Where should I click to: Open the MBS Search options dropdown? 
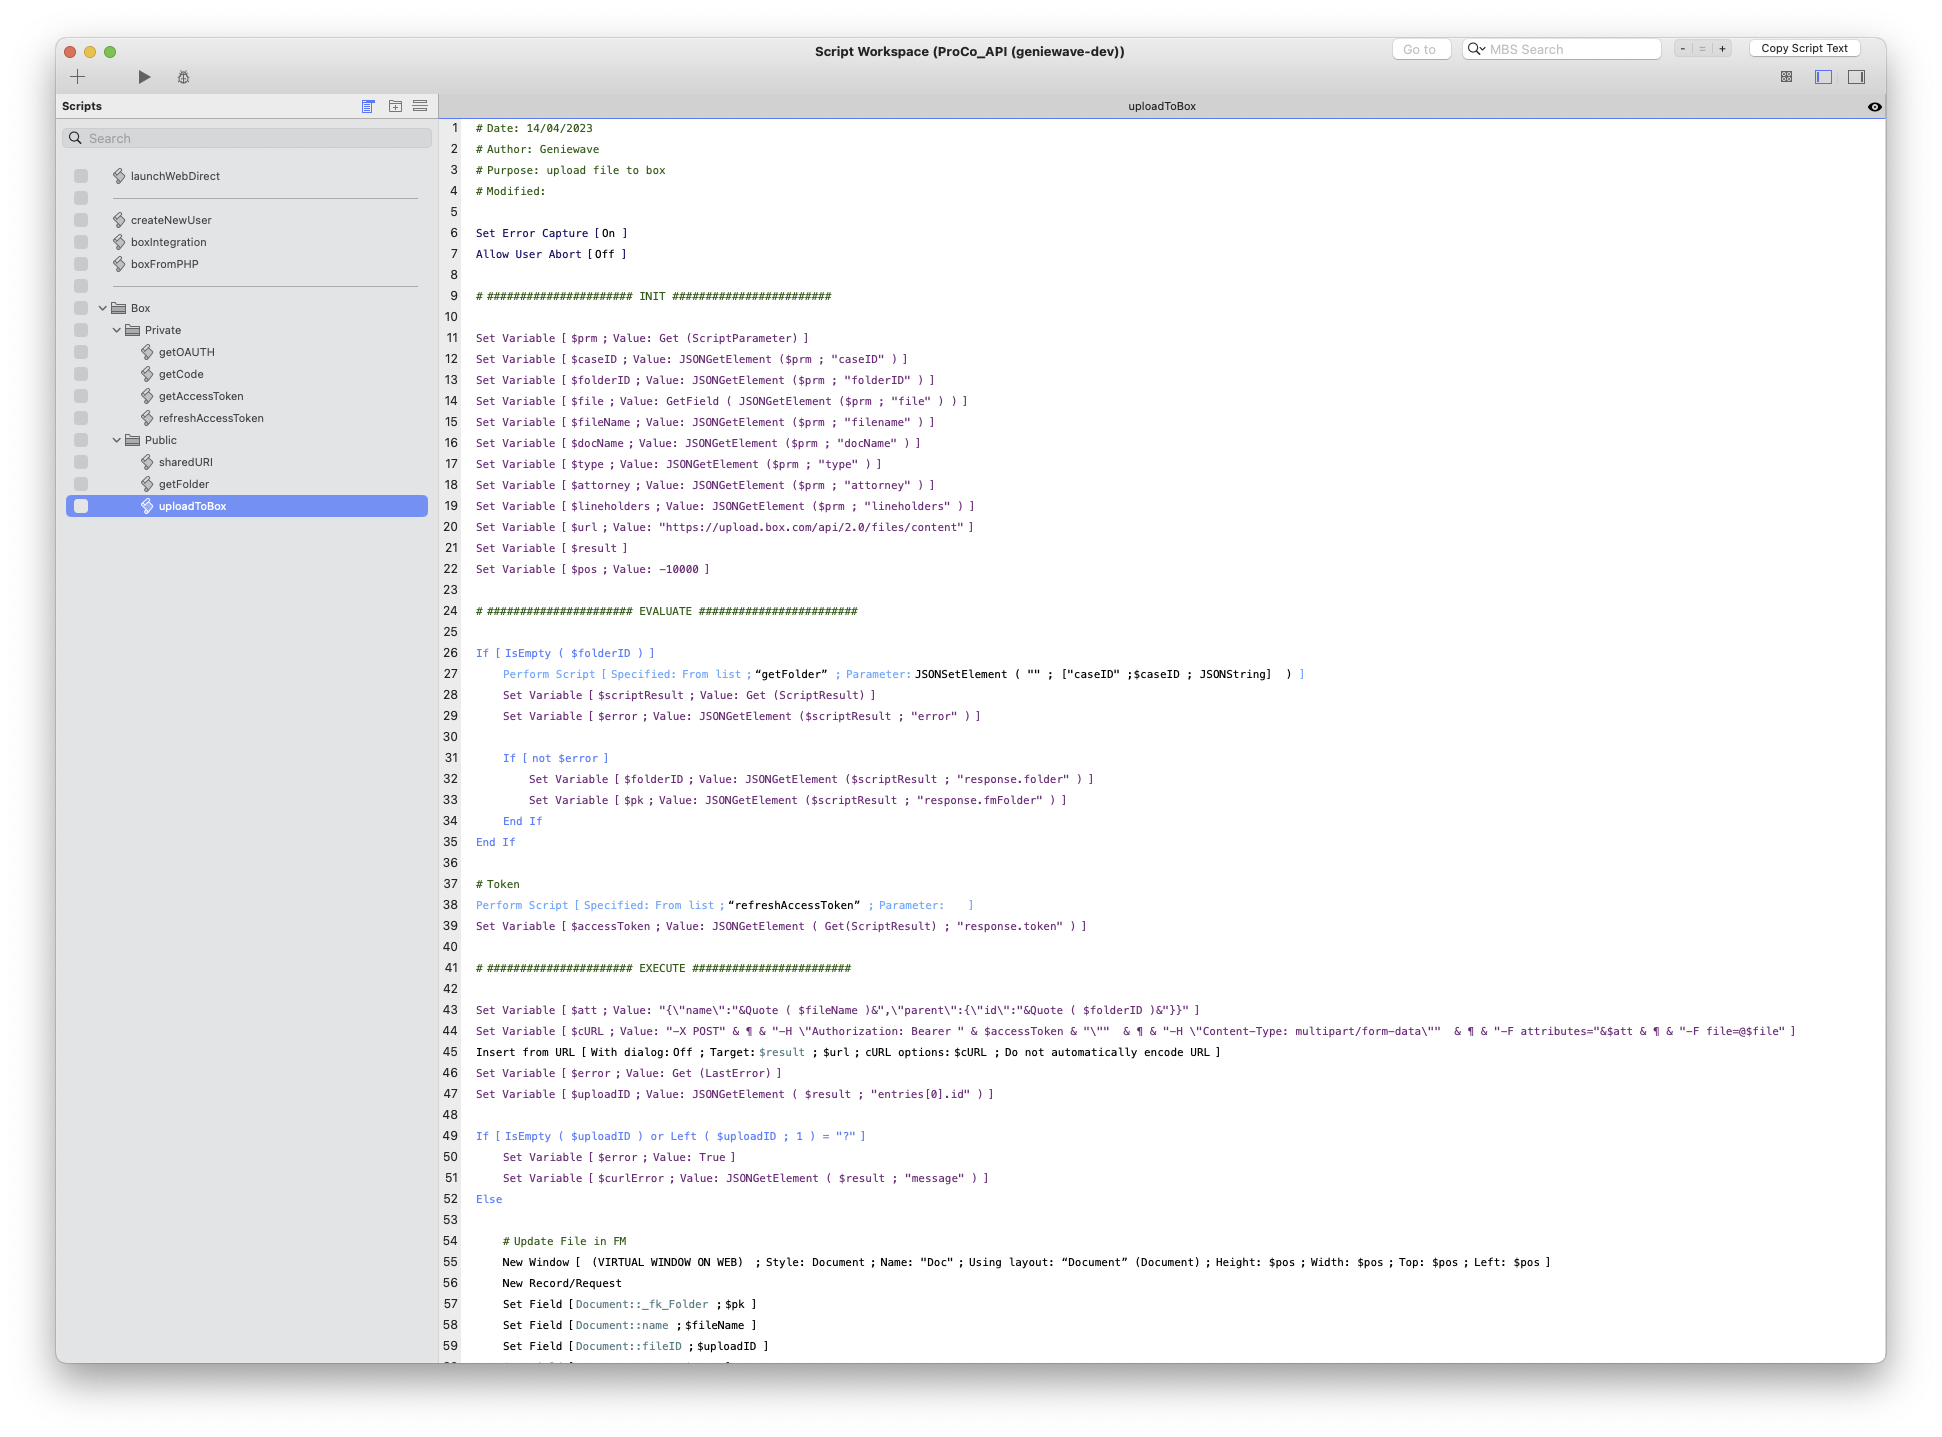[1476, 49]
